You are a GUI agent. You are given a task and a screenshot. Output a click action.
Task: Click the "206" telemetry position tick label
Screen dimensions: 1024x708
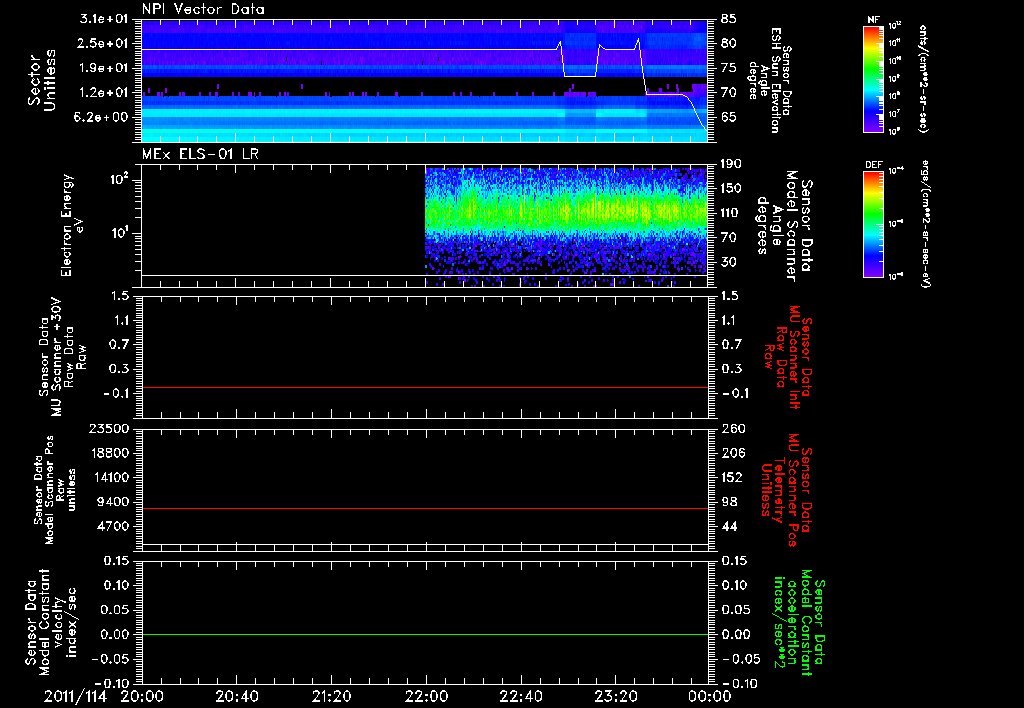pos(731,453)
